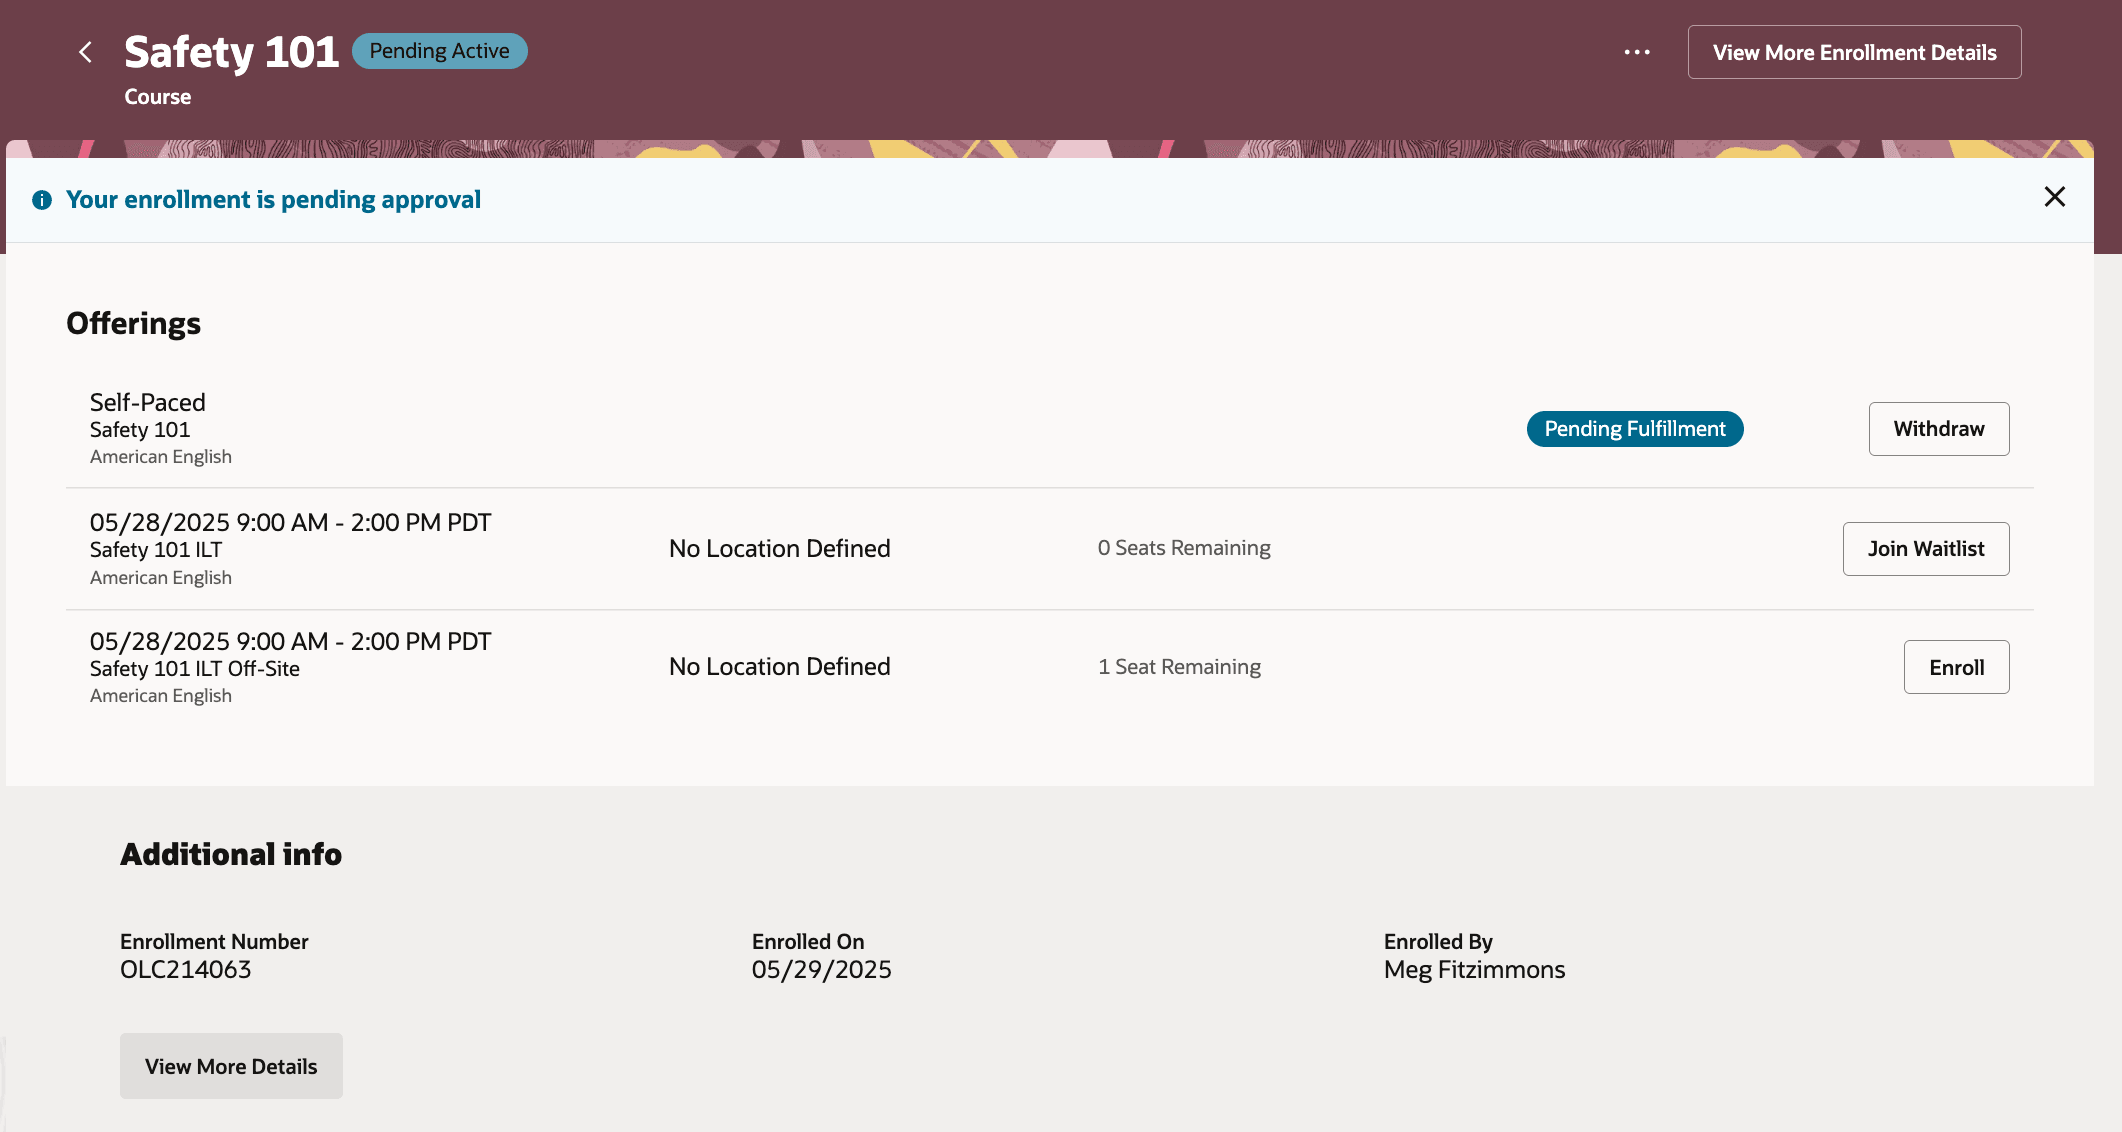Screen dimensions: 2122x1132
Task: Click Enrolled By name Meg Fitzimmons
Action: (x=1474, y=970)
